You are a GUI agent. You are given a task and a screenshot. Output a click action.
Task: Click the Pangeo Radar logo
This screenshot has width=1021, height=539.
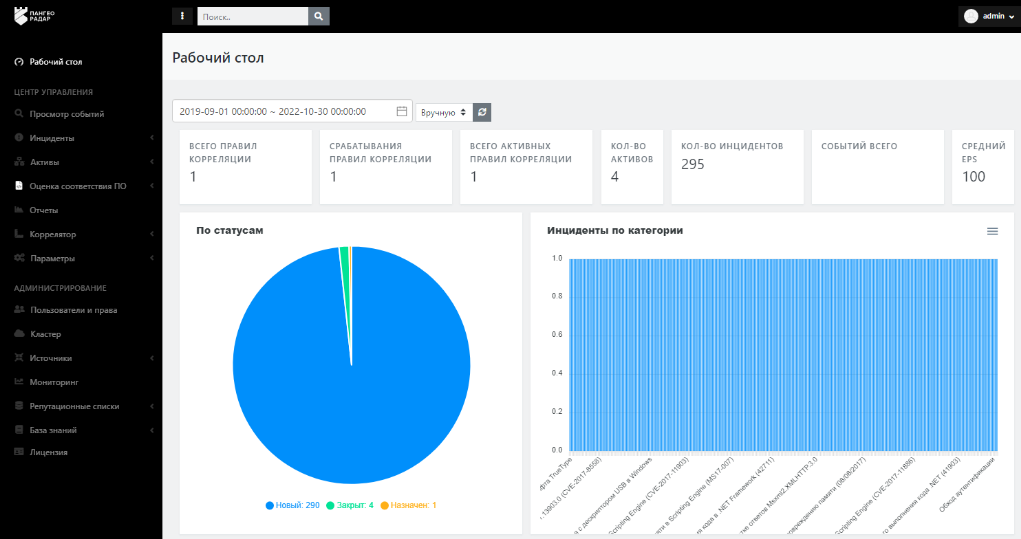(x=35, y=16)
